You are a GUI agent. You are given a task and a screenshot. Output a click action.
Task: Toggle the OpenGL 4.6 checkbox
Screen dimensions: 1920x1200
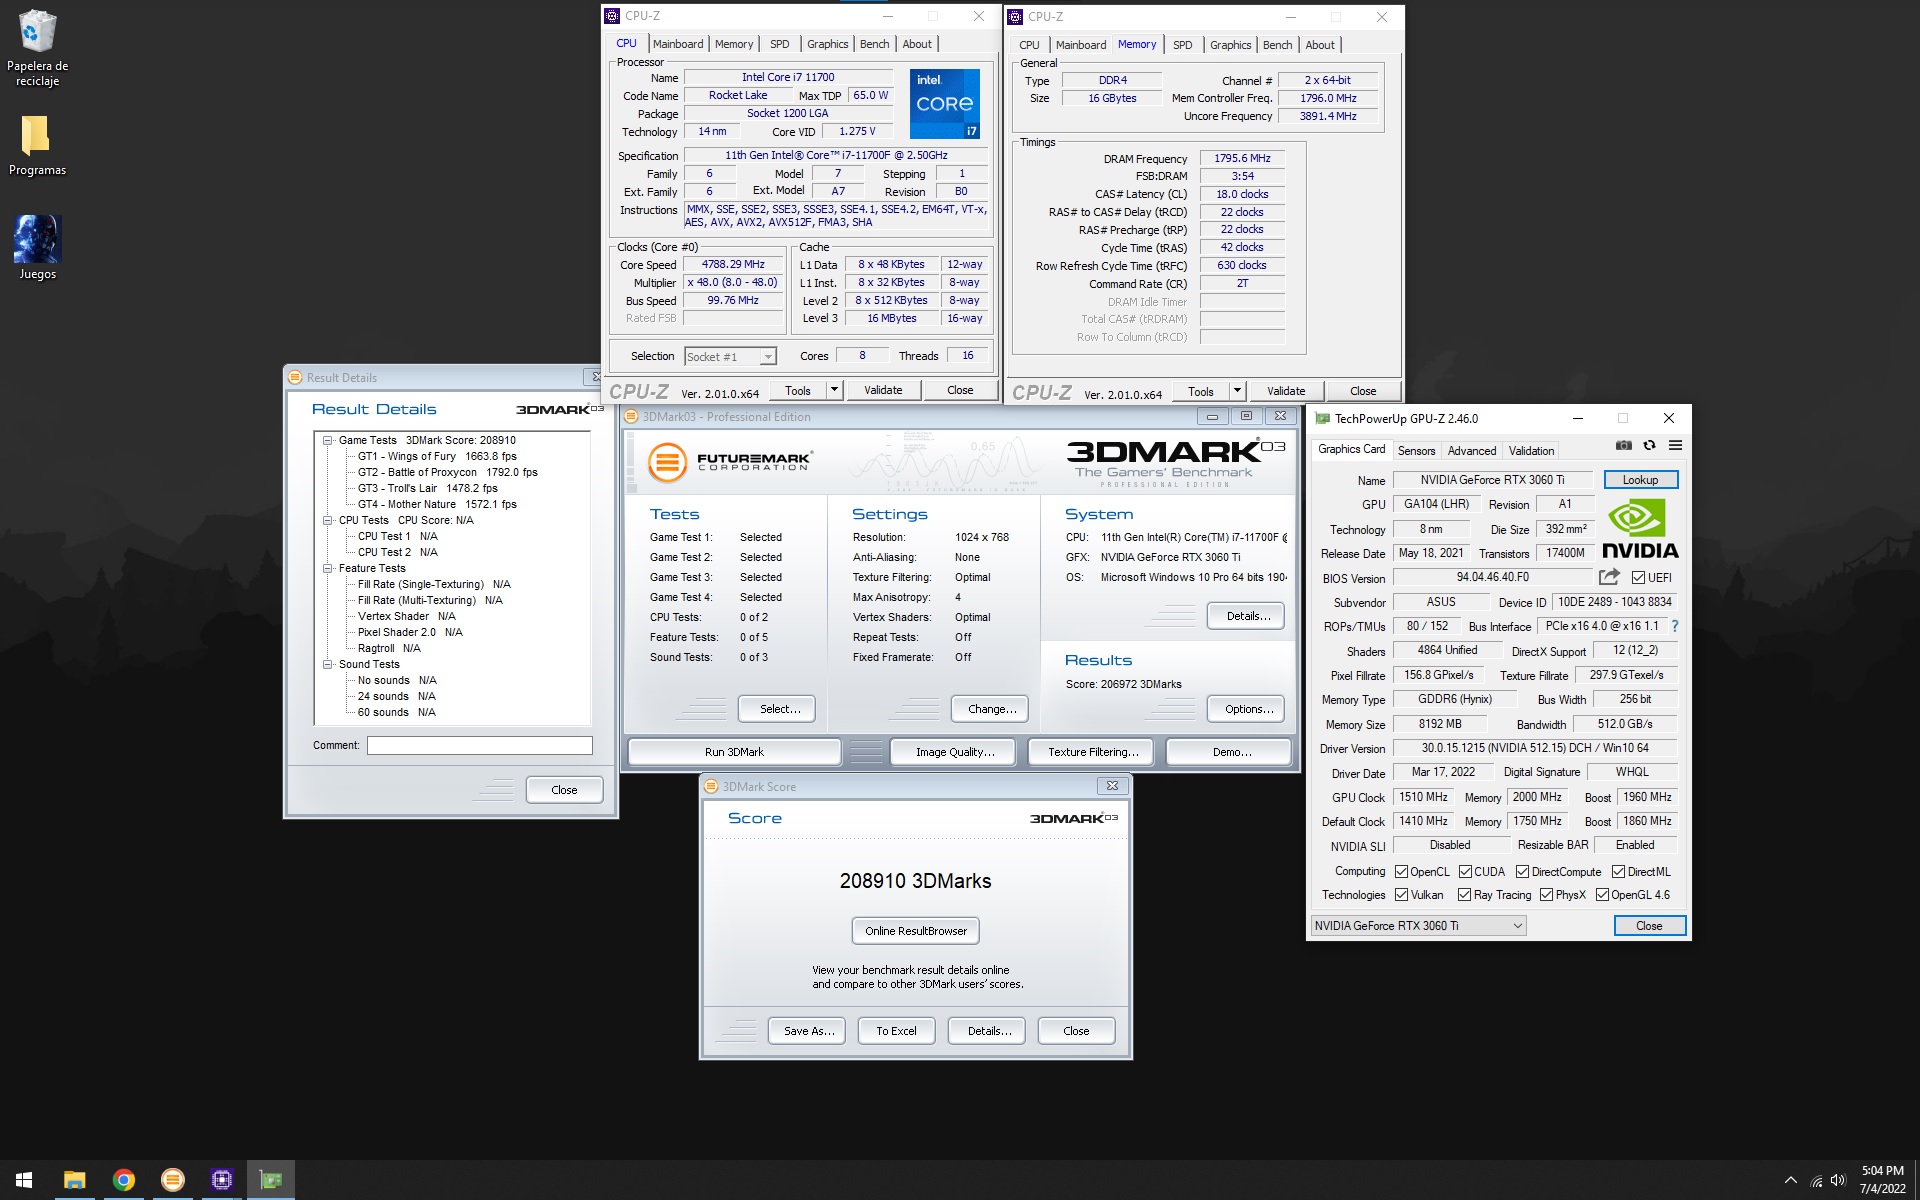tap(1602, 895)
